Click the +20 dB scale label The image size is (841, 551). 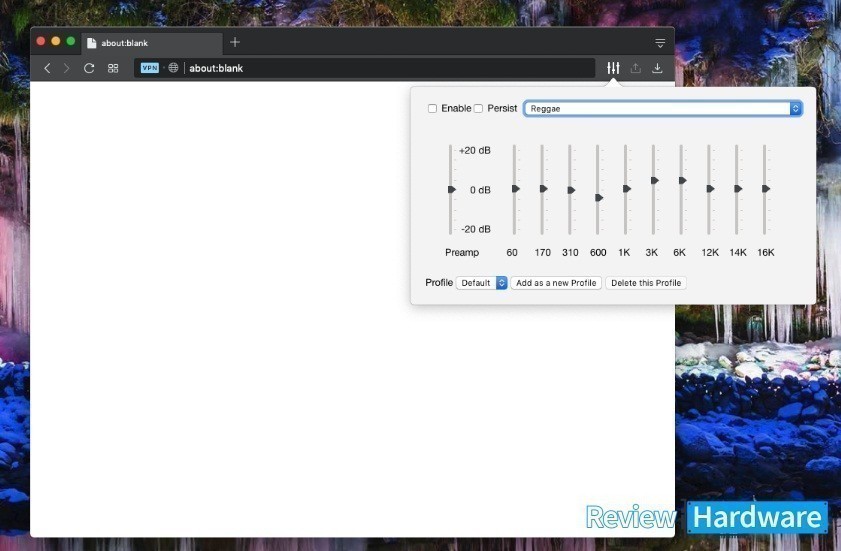coord(475,151)
